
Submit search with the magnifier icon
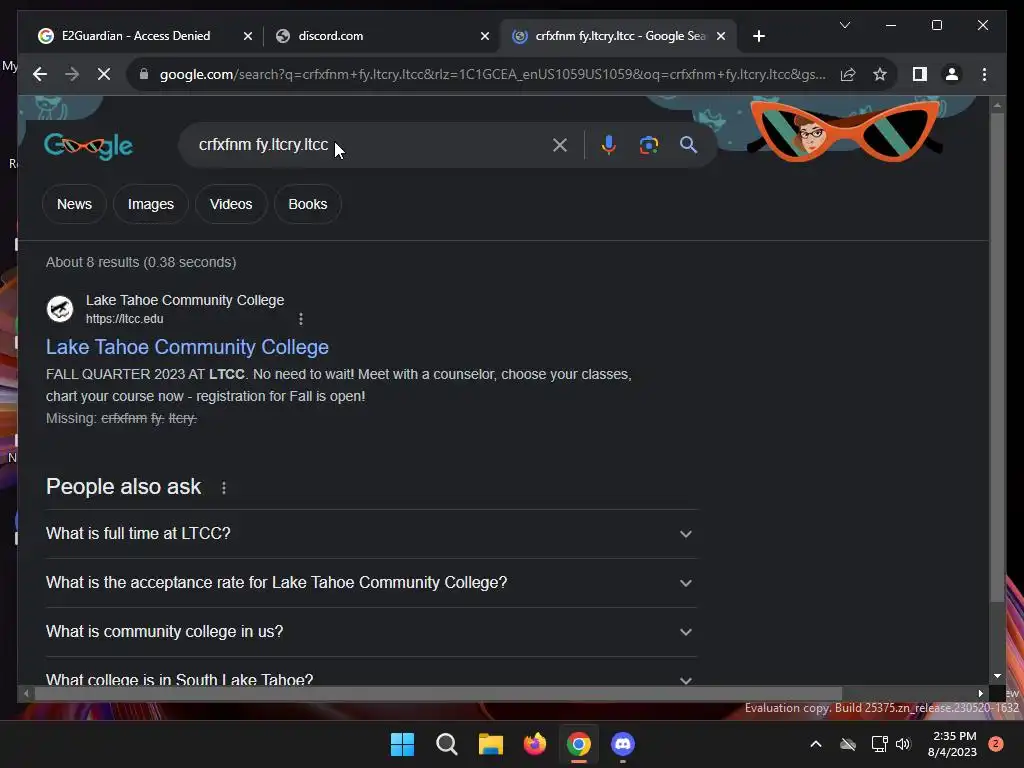(x=688, y=145)
